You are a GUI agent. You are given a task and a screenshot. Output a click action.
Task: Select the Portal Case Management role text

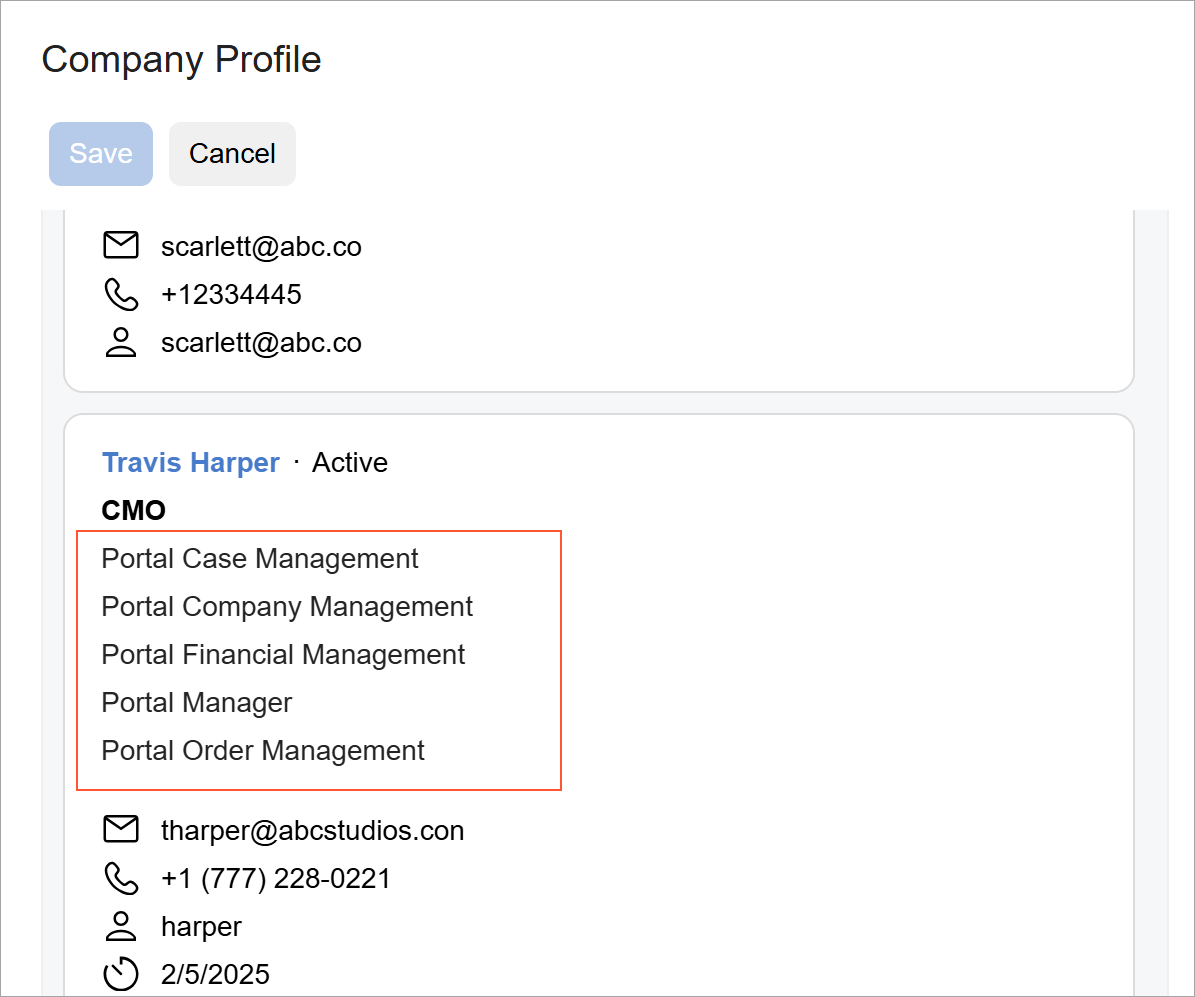coord(260,559)
